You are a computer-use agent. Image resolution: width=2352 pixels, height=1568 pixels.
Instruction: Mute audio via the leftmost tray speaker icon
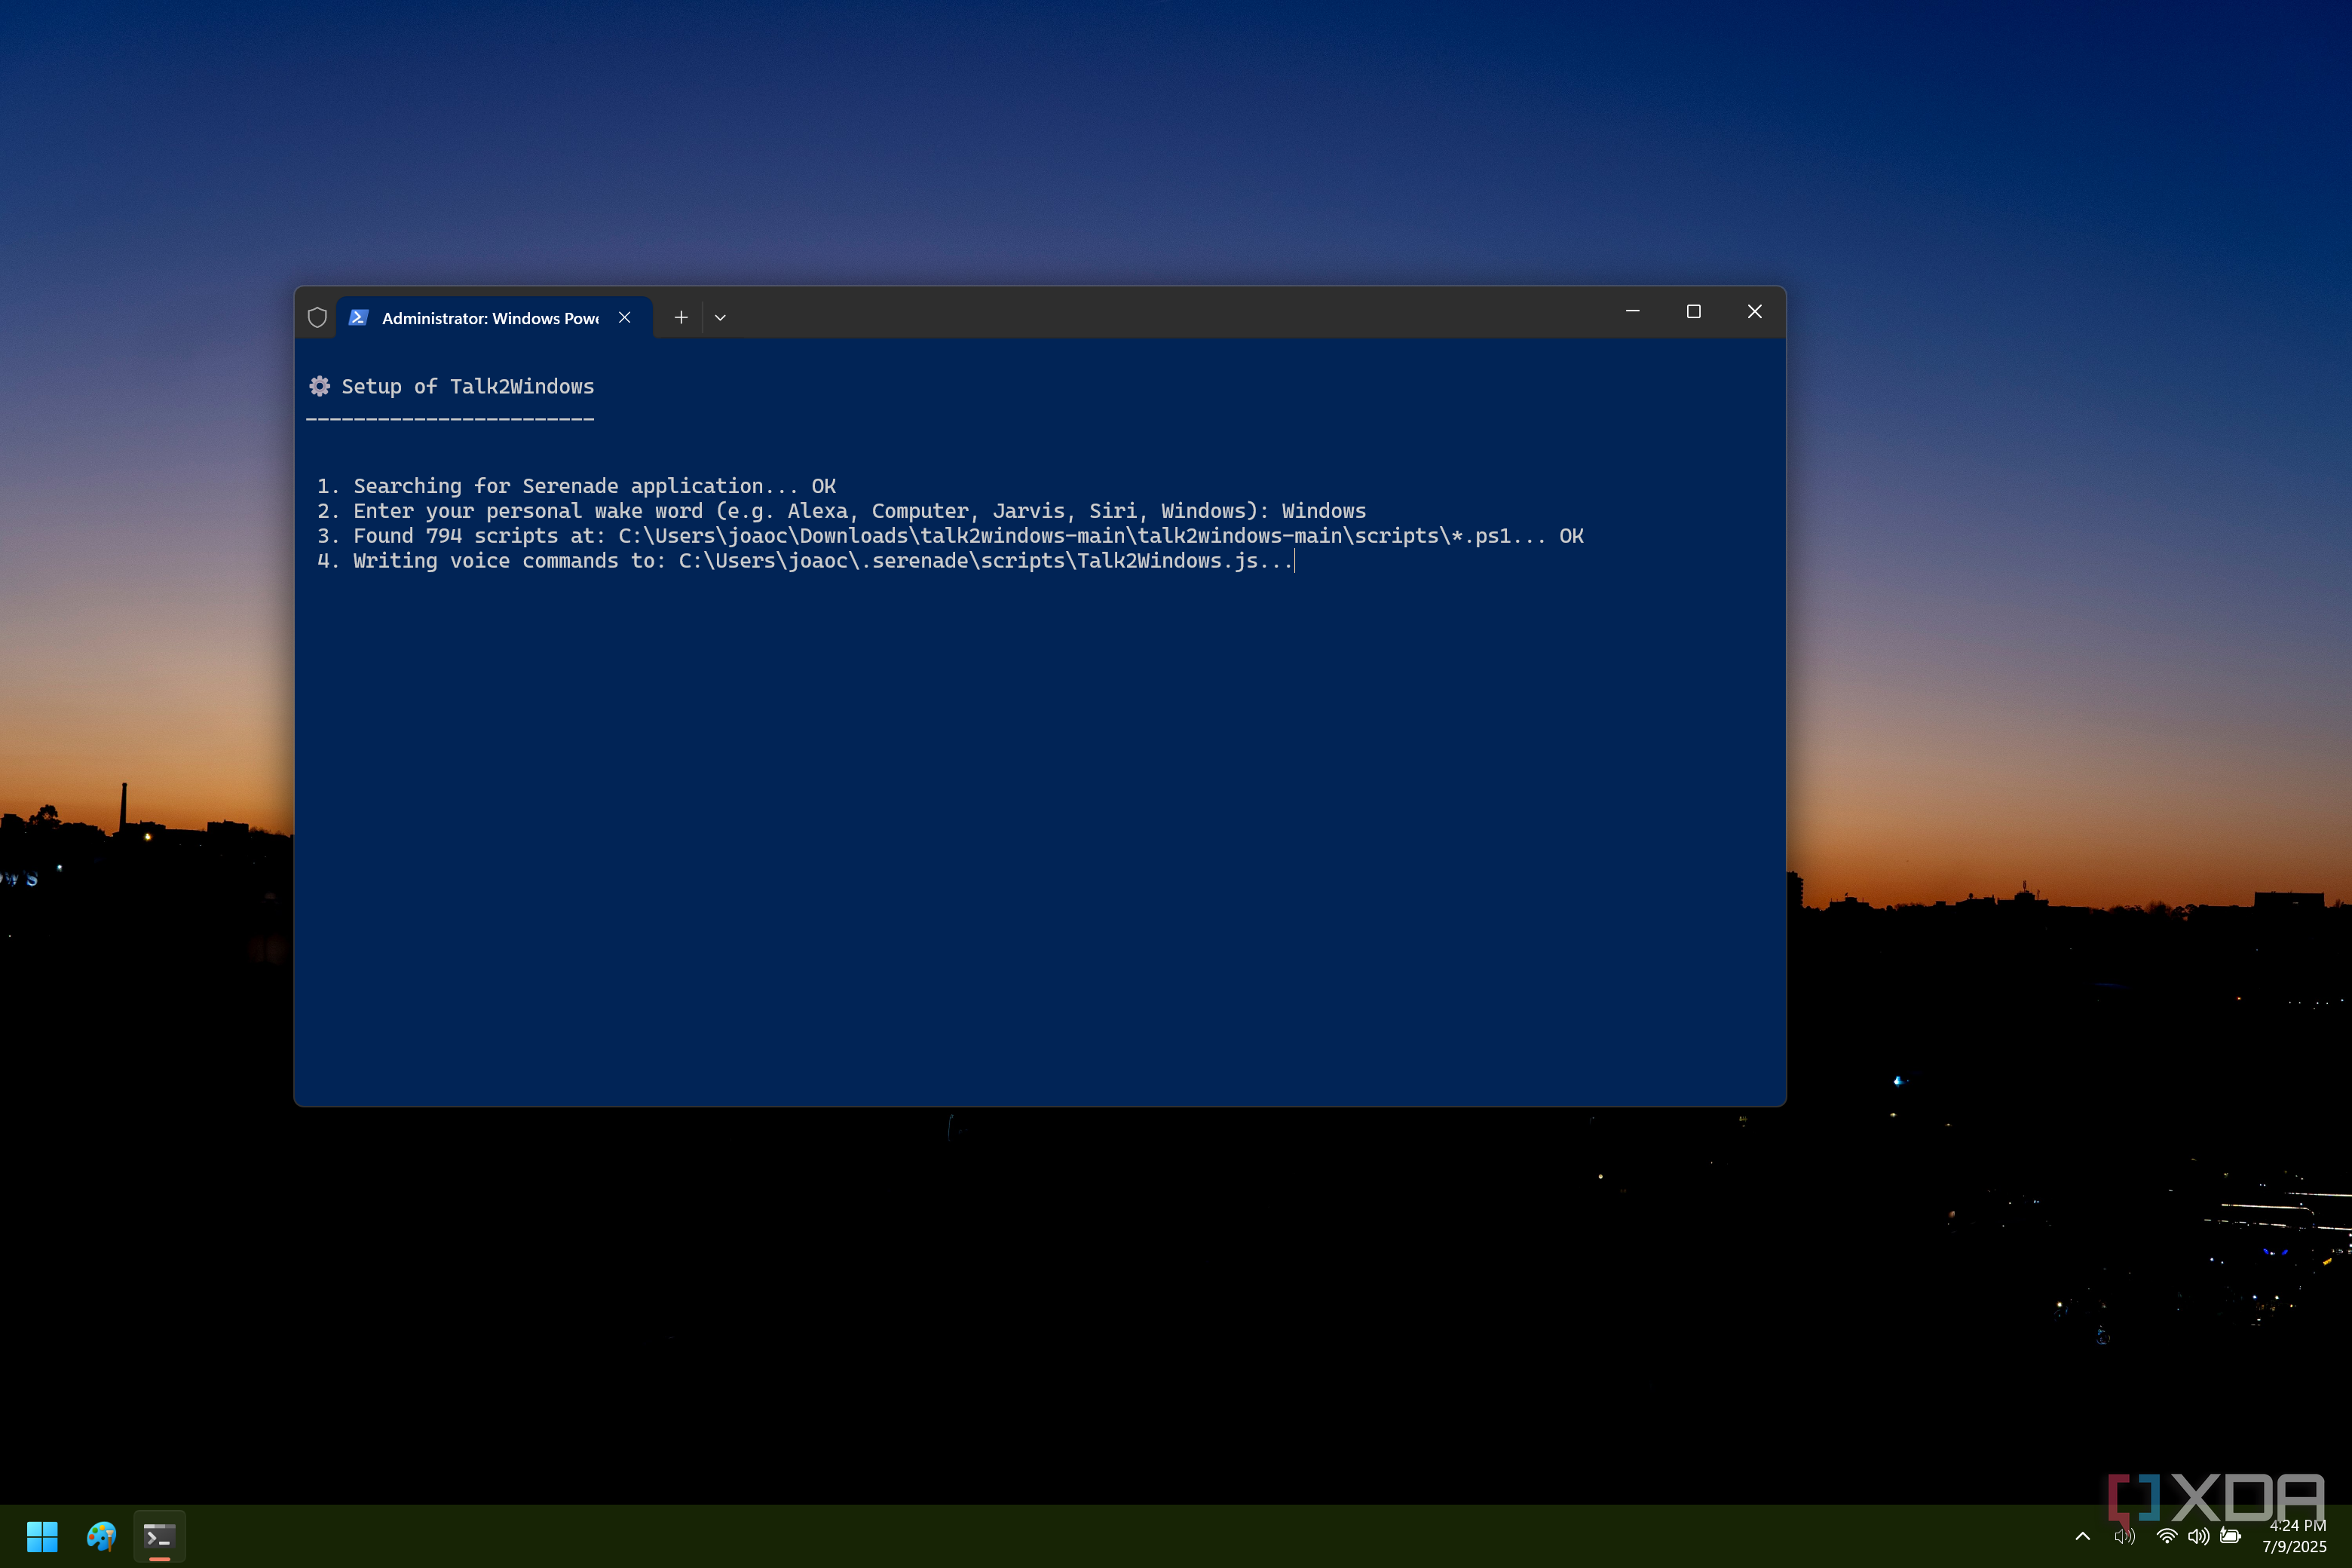coord(2125,1537)
